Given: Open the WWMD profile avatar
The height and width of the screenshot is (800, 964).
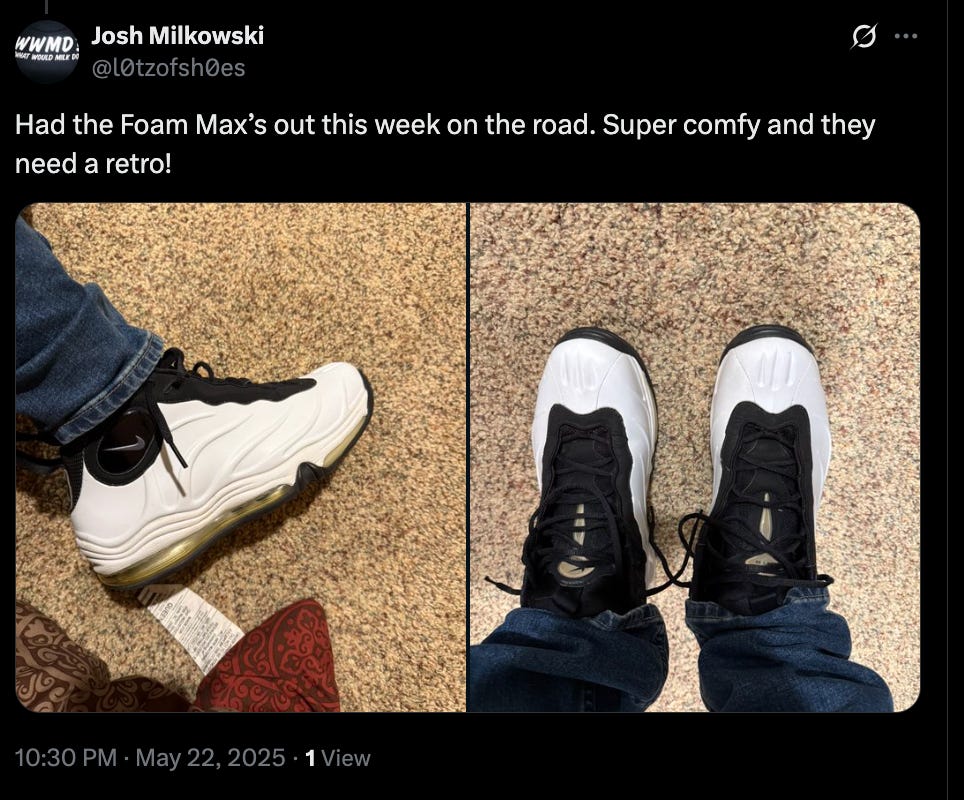Looking at the screenshot, I should (x=47, y=52).
